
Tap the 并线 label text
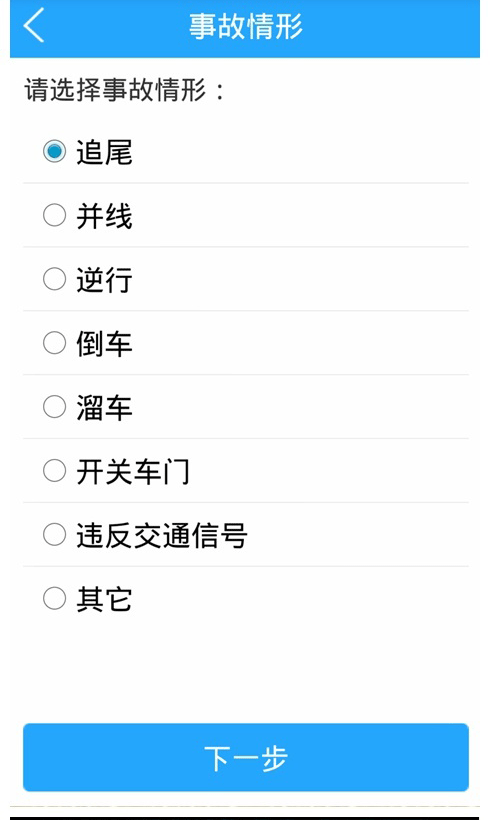point(104,216)
